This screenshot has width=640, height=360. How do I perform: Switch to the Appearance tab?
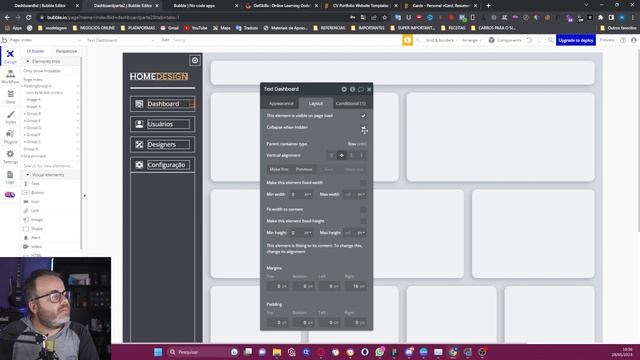(281, 103)
